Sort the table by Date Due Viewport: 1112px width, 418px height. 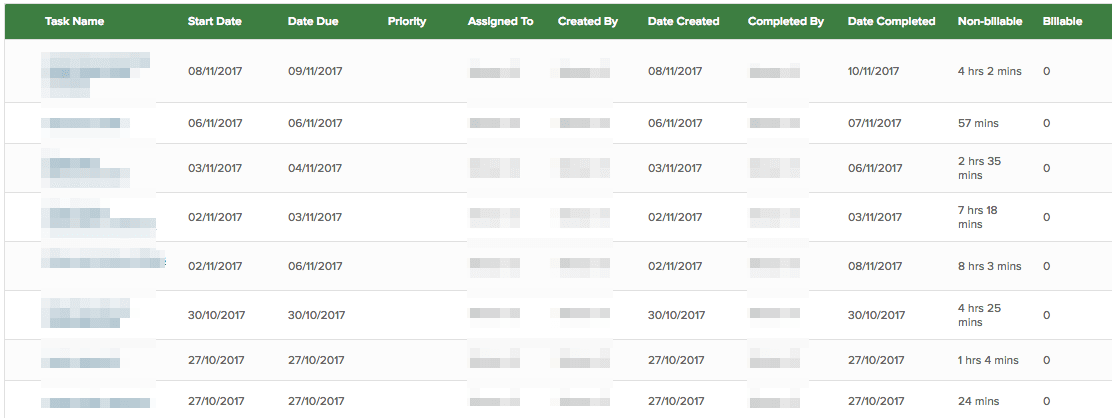(313, 21)
